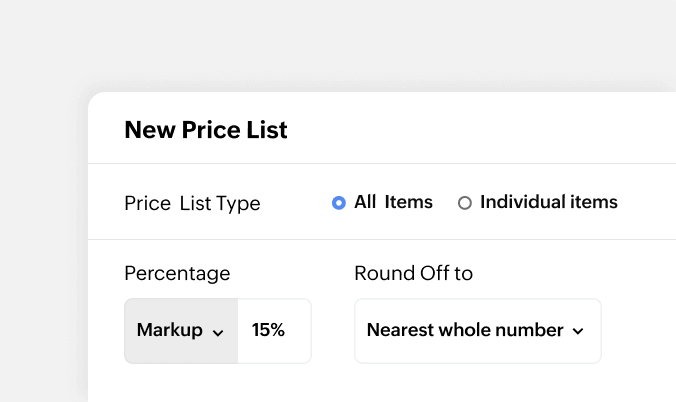Select the All Items radio button
The height and width of the screenshot is (402, 676).
pyautogui.click(x=339, y=203)
